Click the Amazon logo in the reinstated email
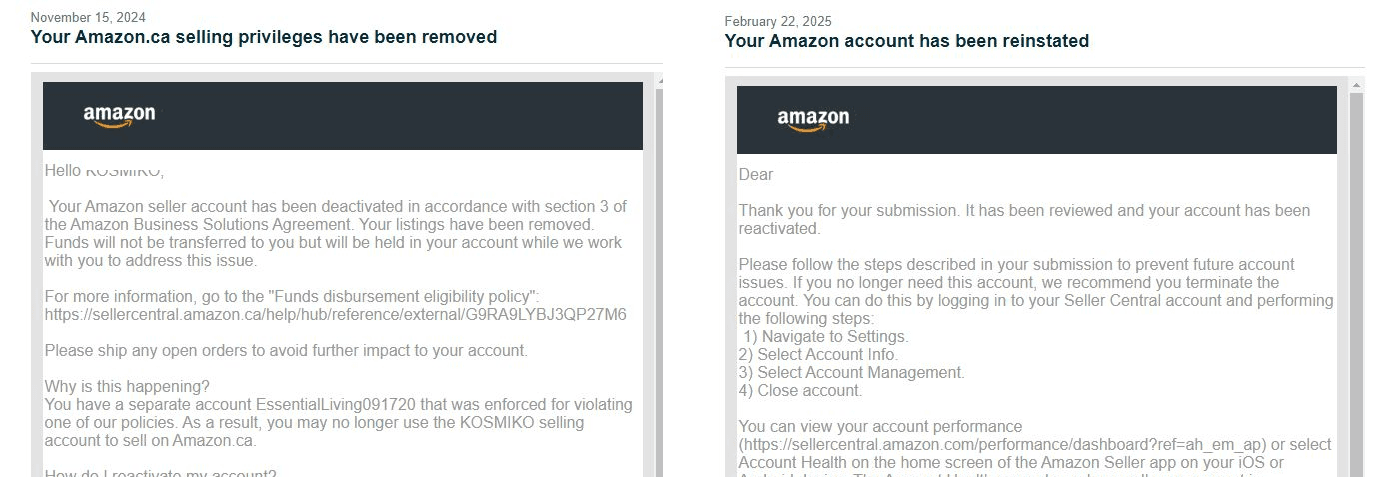 point(813,120)
